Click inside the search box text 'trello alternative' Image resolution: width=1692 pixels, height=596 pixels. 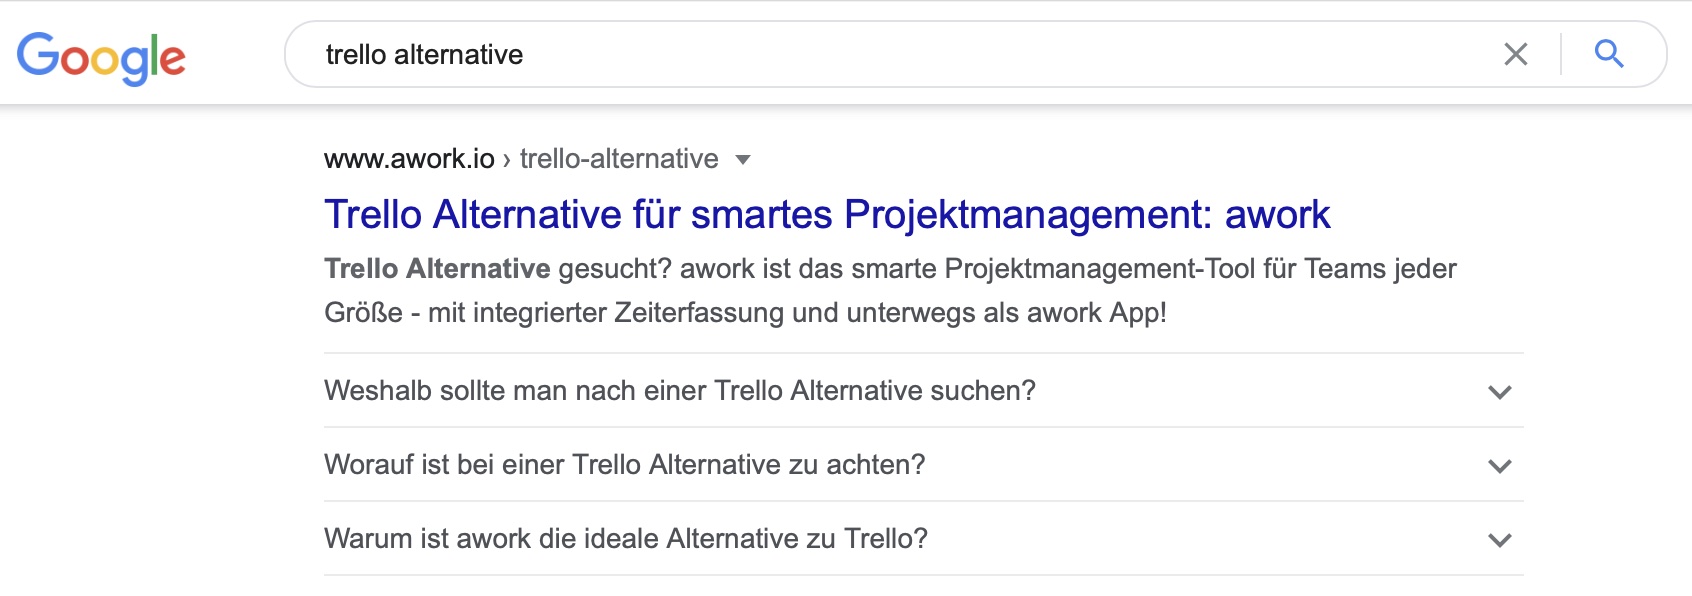click(424, 54)
